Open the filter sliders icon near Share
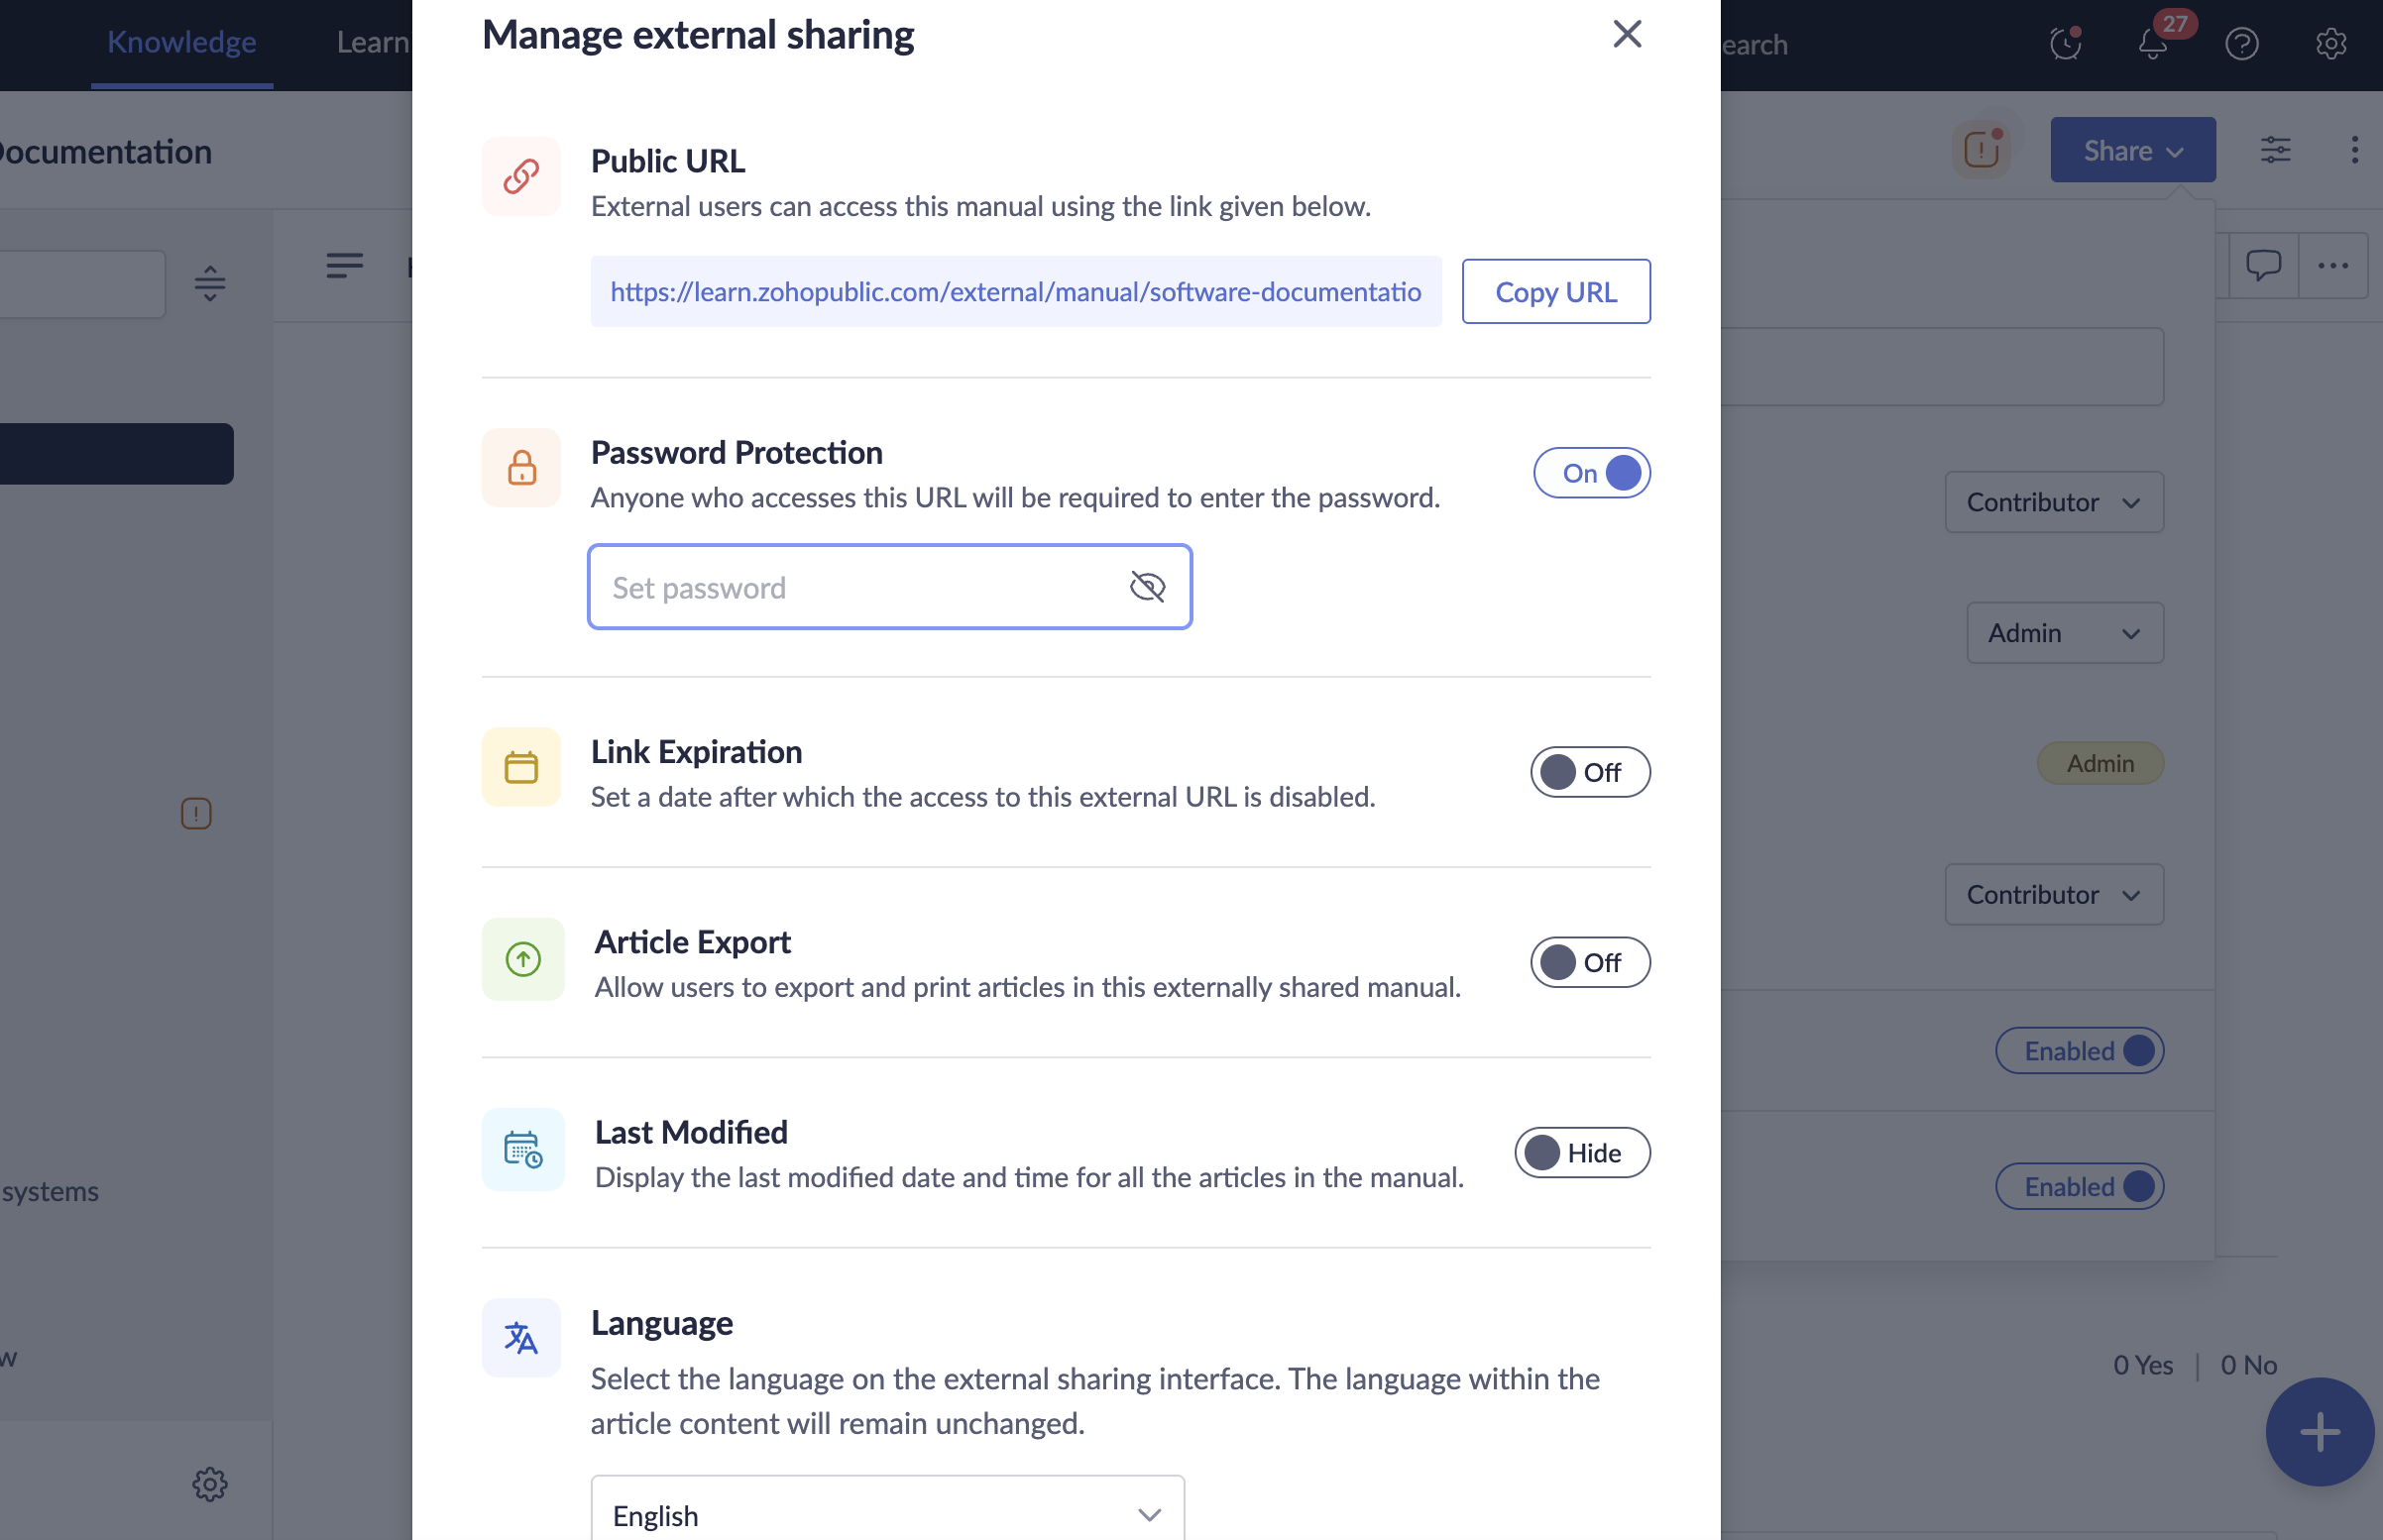This screenshot has height=1540, width=2383. pyautogui.click(x=2275, y=150)
